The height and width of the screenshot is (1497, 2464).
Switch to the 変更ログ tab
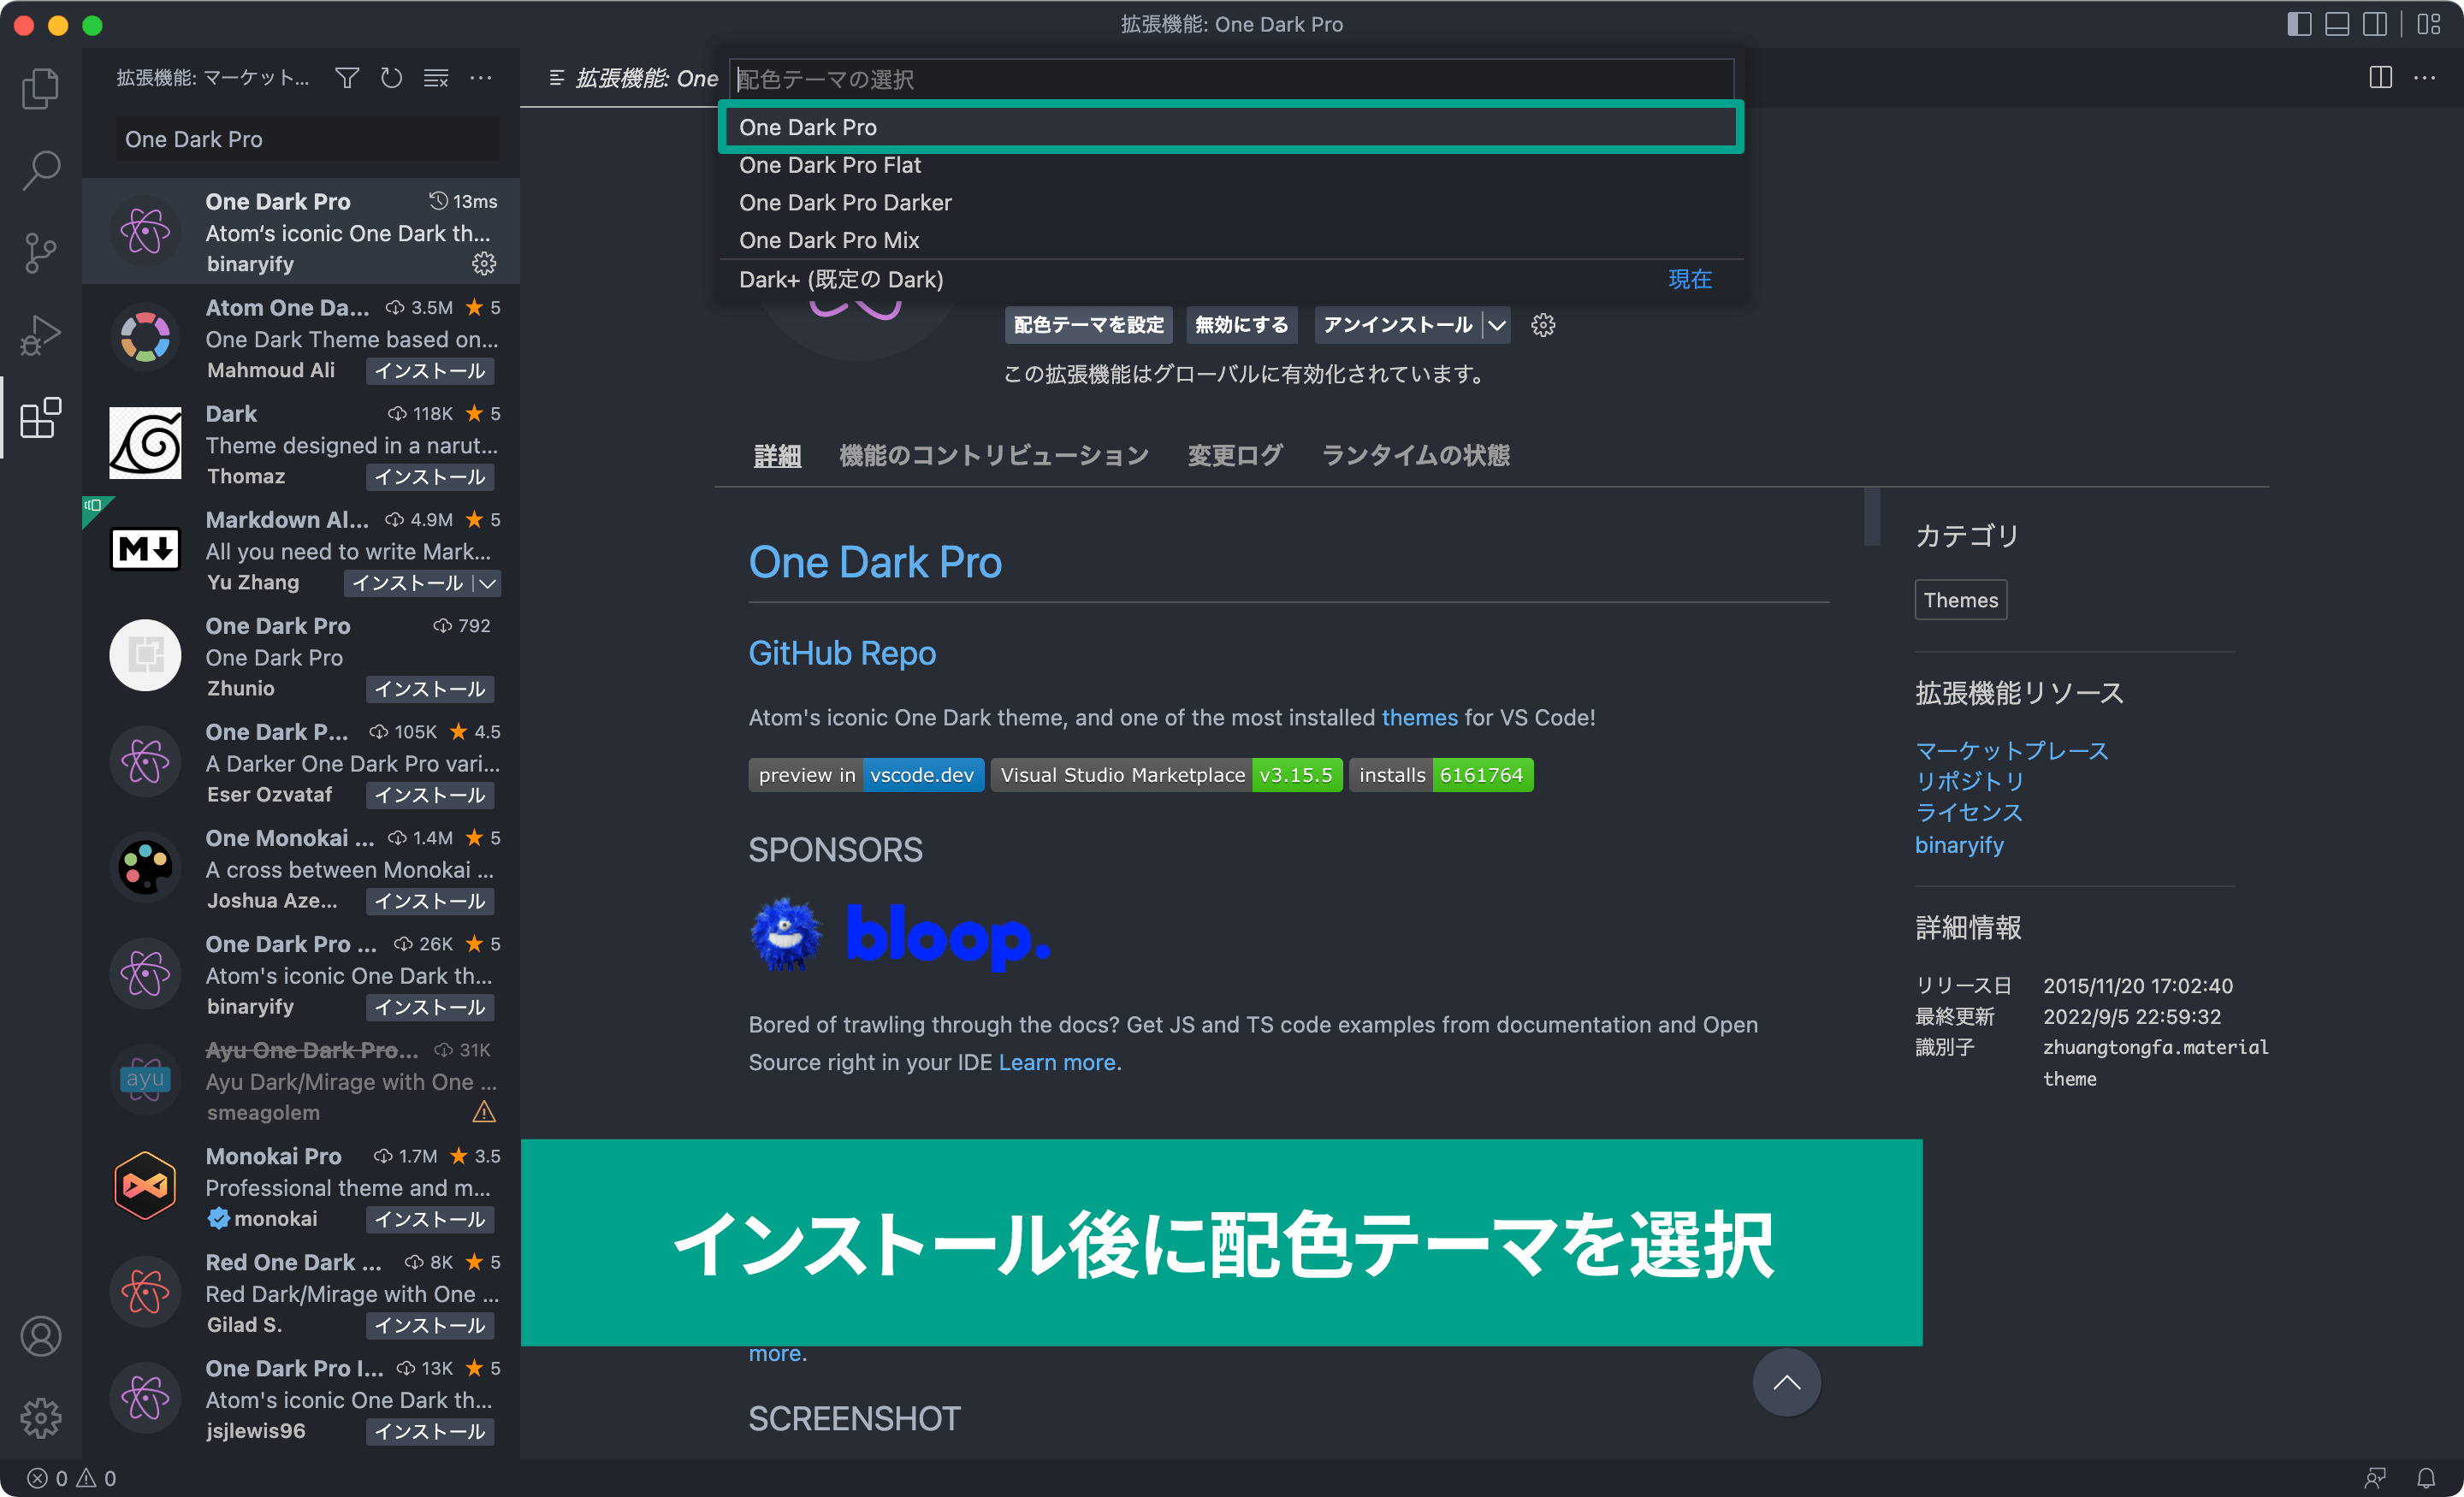point(1235,455)
